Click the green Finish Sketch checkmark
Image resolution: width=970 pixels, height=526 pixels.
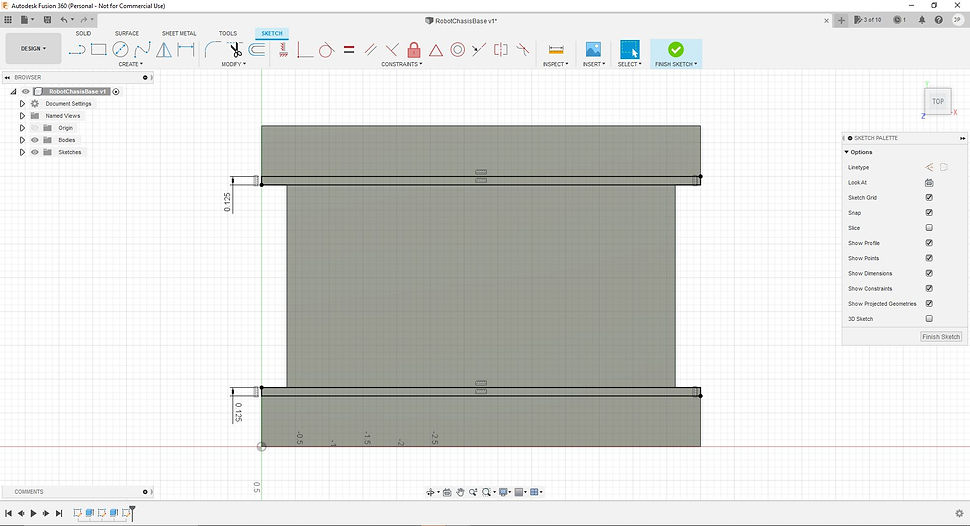[x=676, y=50]
